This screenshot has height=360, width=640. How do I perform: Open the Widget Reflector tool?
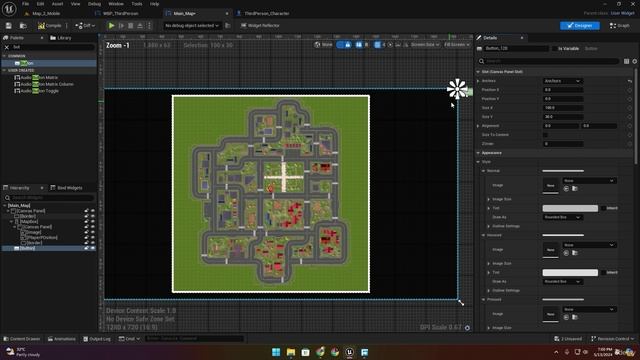coord(260,26)
